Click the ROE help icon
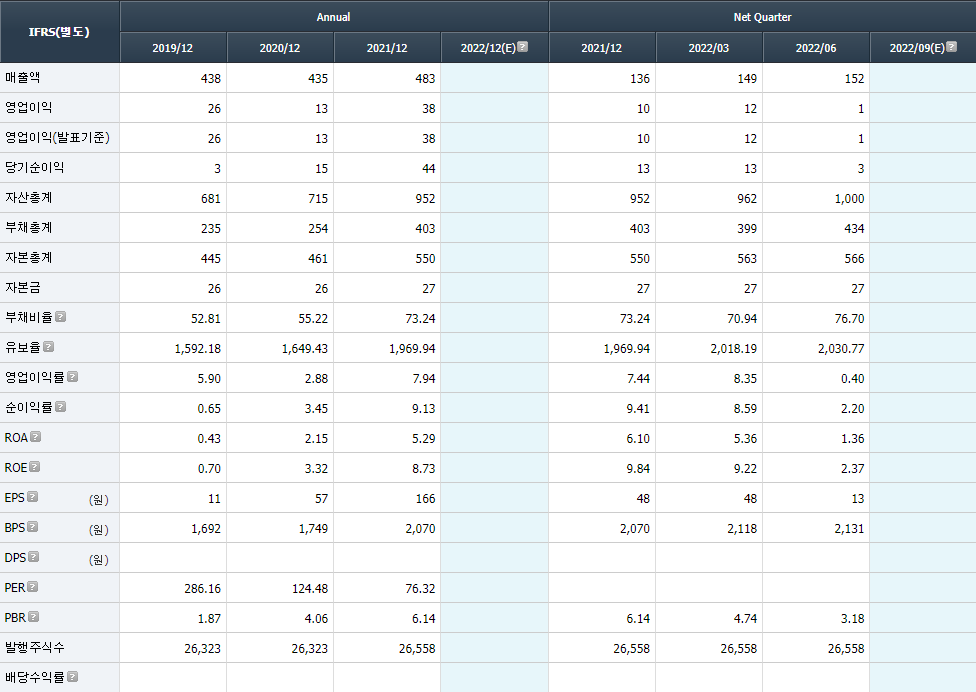 [x=35, y=467]
